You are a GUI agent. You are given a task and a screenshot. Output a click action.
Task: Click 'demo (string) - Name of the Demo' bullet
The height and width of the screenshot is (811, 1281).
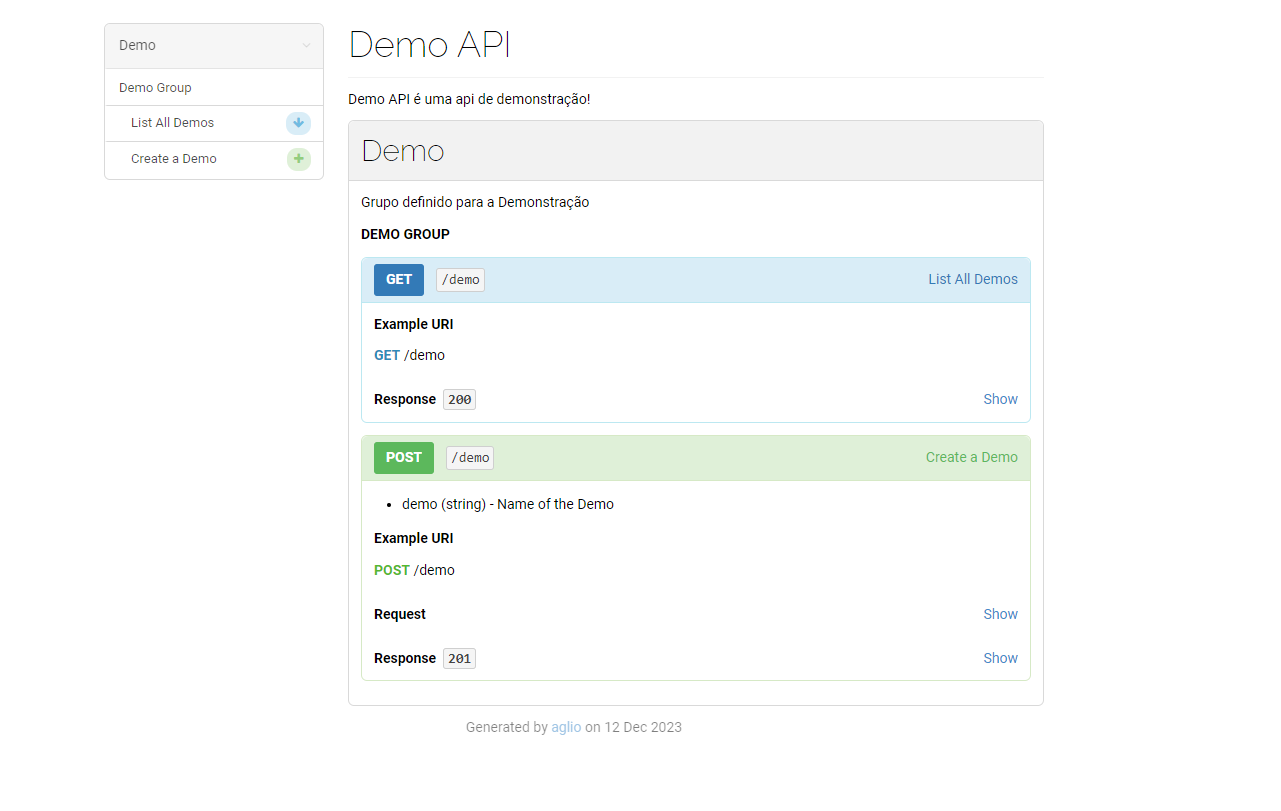click(508, 504)
